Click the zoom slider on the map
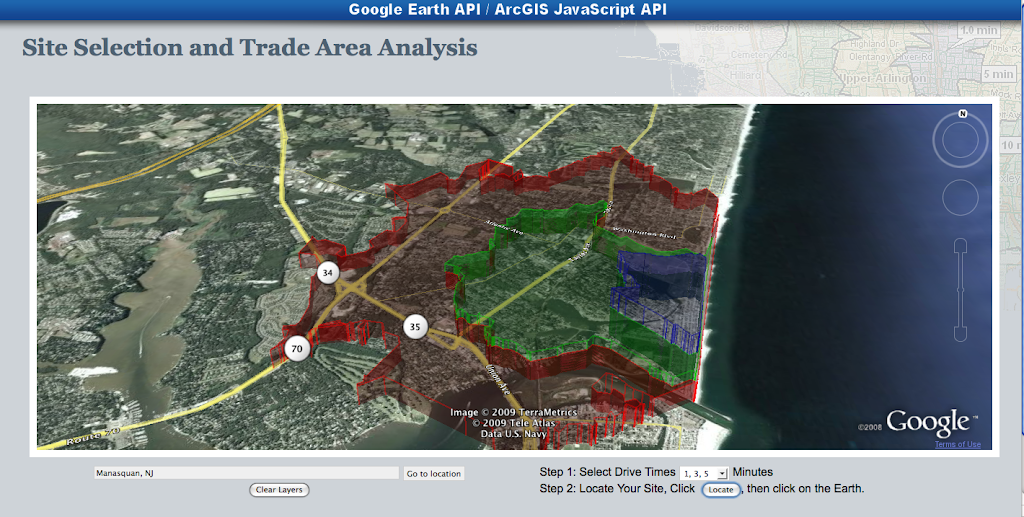The height and width of the screenshot is (517, 1024). [x=960, y=290]
